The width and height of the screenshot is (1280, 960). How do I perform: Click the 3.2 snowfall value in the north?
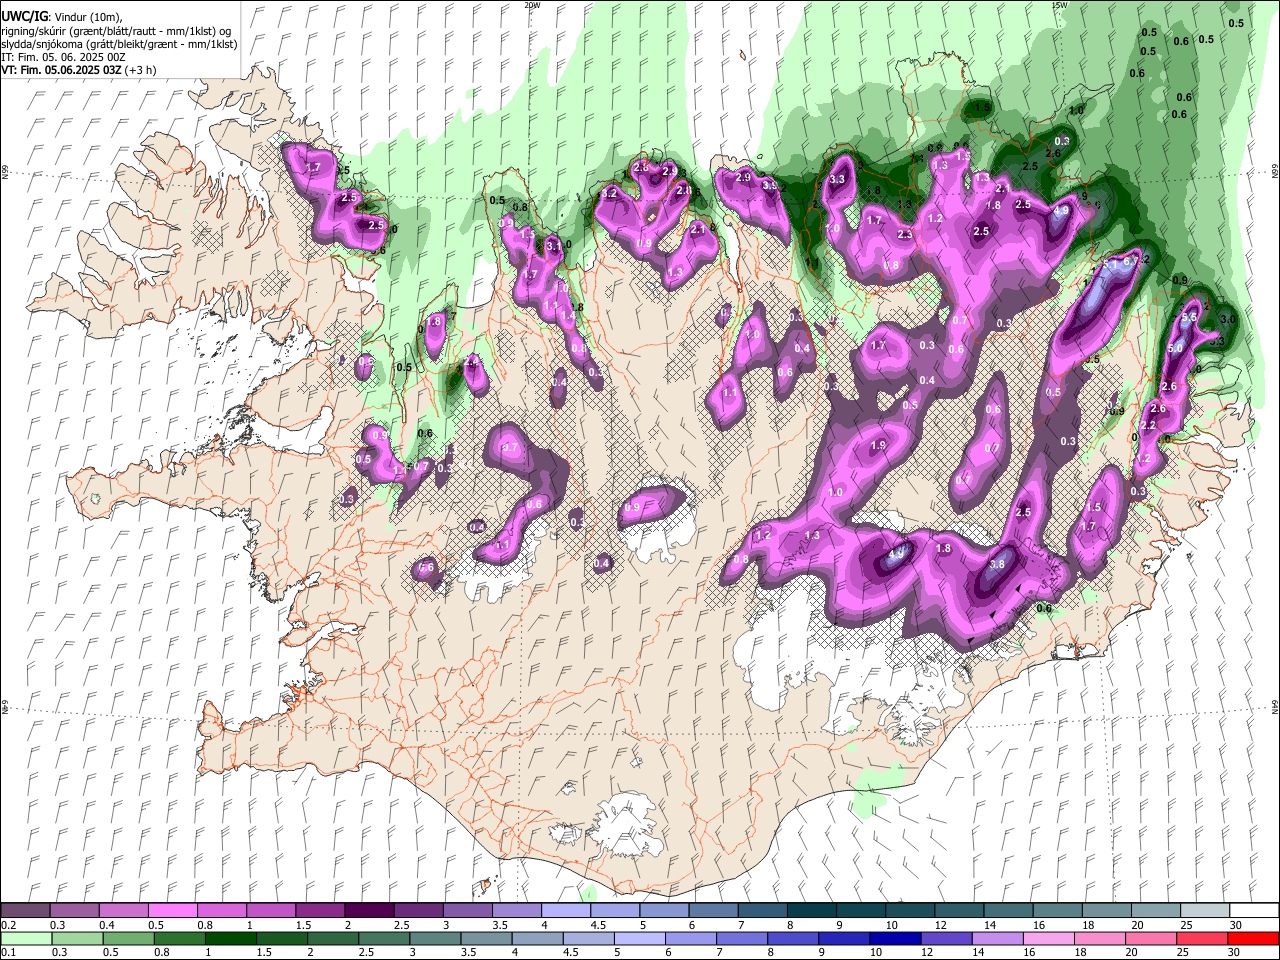coord(610,193)
